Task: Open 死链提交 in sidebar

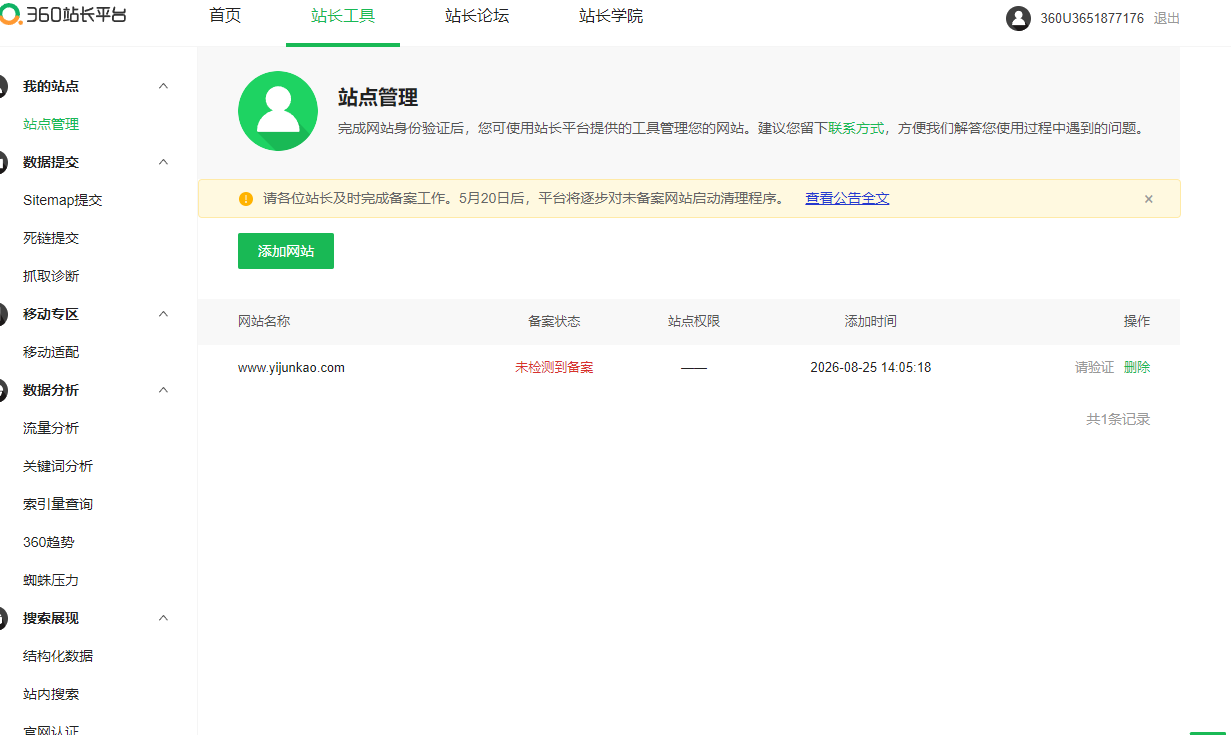Action: (51, 238)
